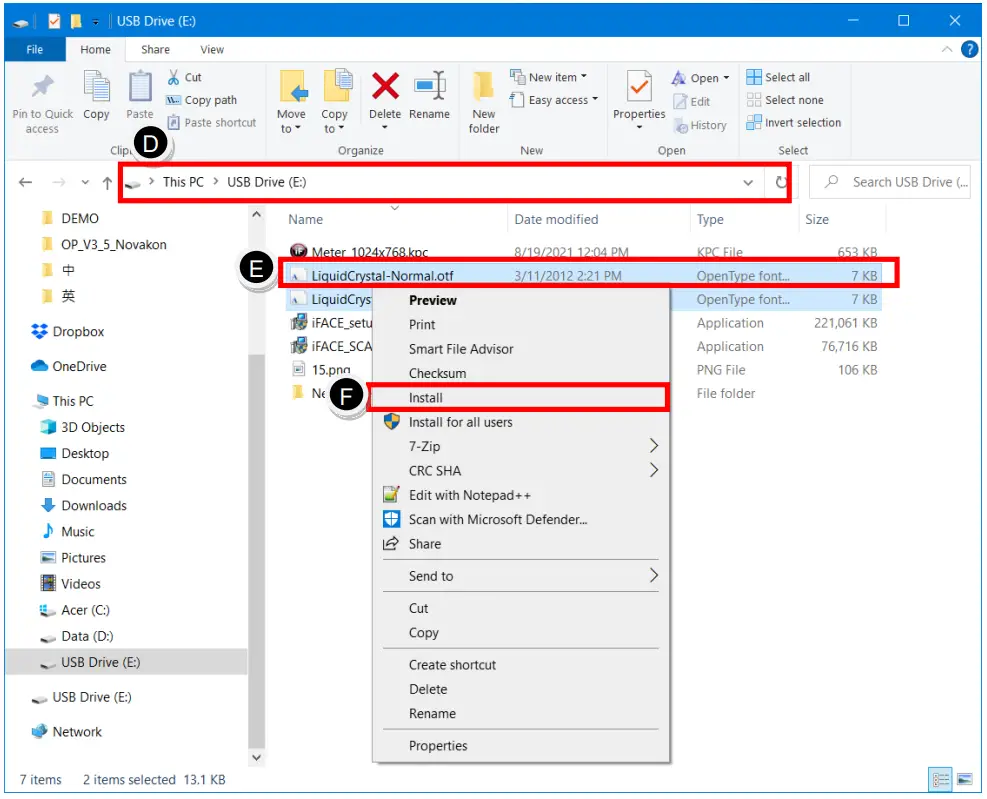Click the Search USB Drive field
Image resolution: width=987 pixels, height=799 pixels.
(x=889, y=183)
